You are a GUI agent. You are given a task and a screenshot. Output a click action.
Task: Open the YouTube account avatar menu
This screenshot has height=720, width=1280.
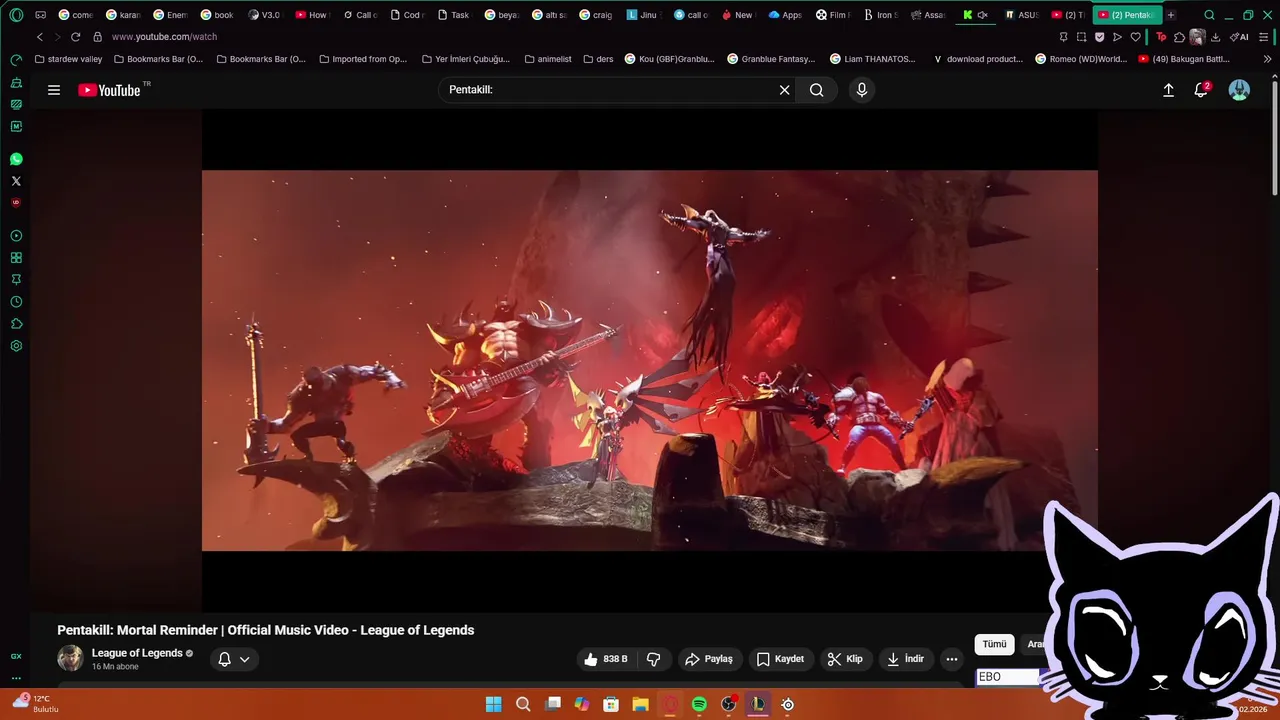1239,90
